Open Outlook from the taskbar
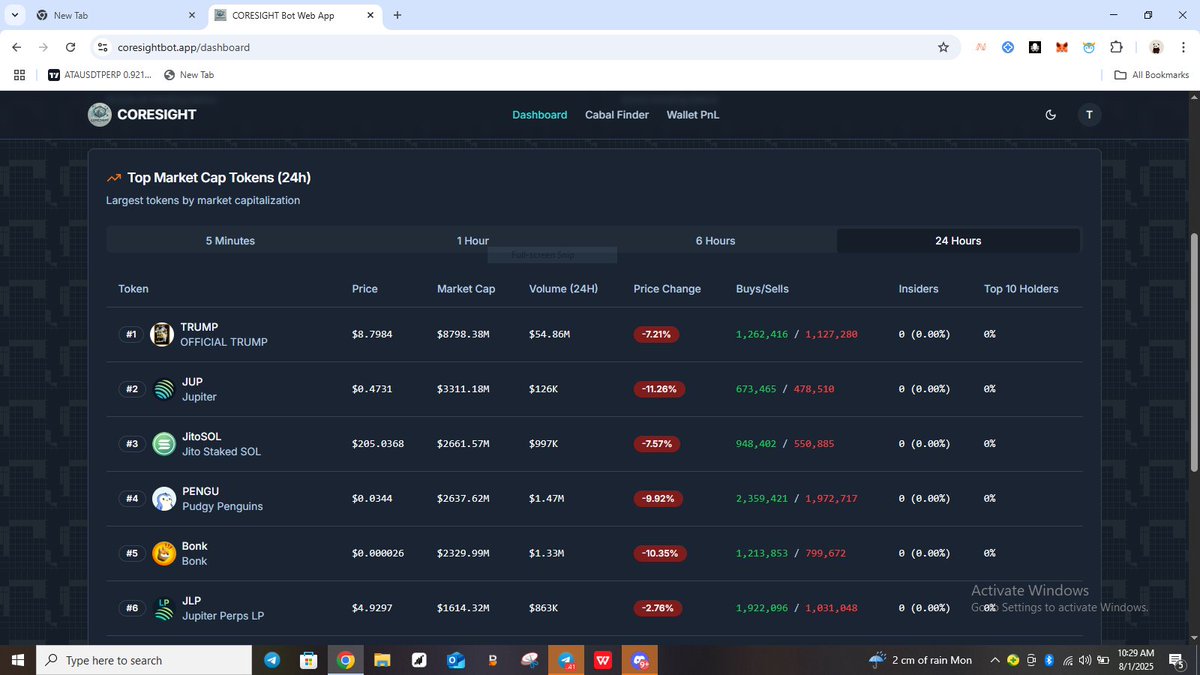1200x675 pixels. [x=455, y=660]
